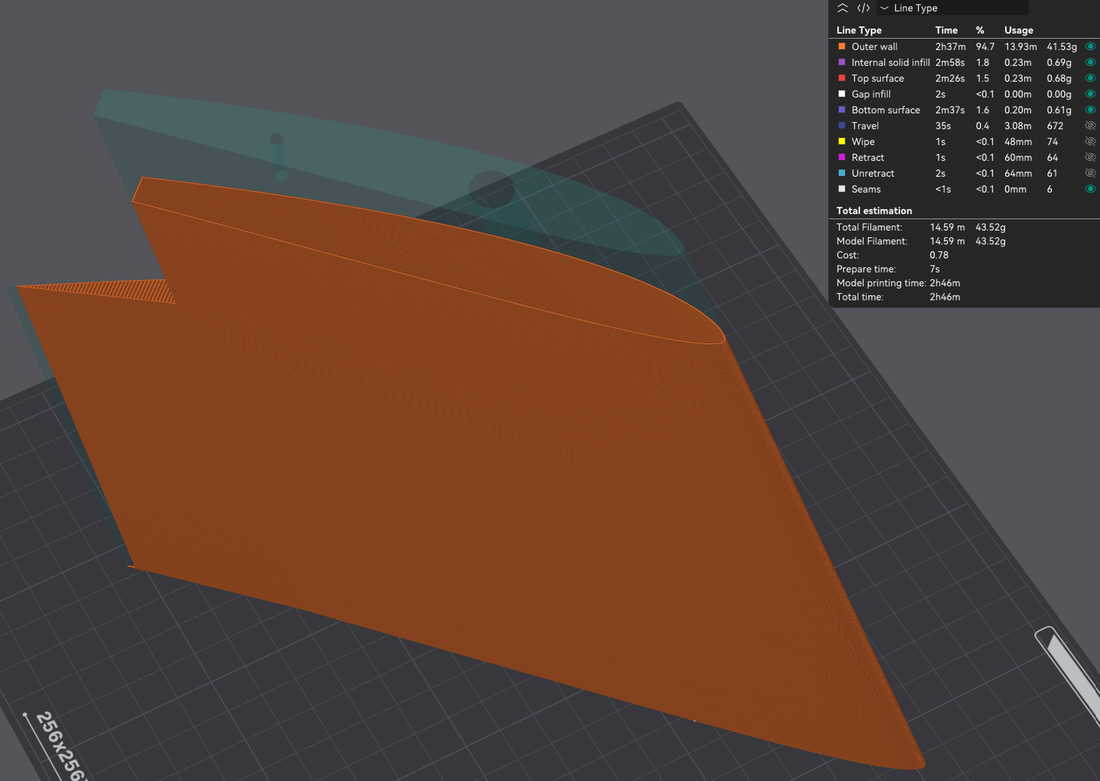Click the Bottom surface color swatch

tap(842, 109)
